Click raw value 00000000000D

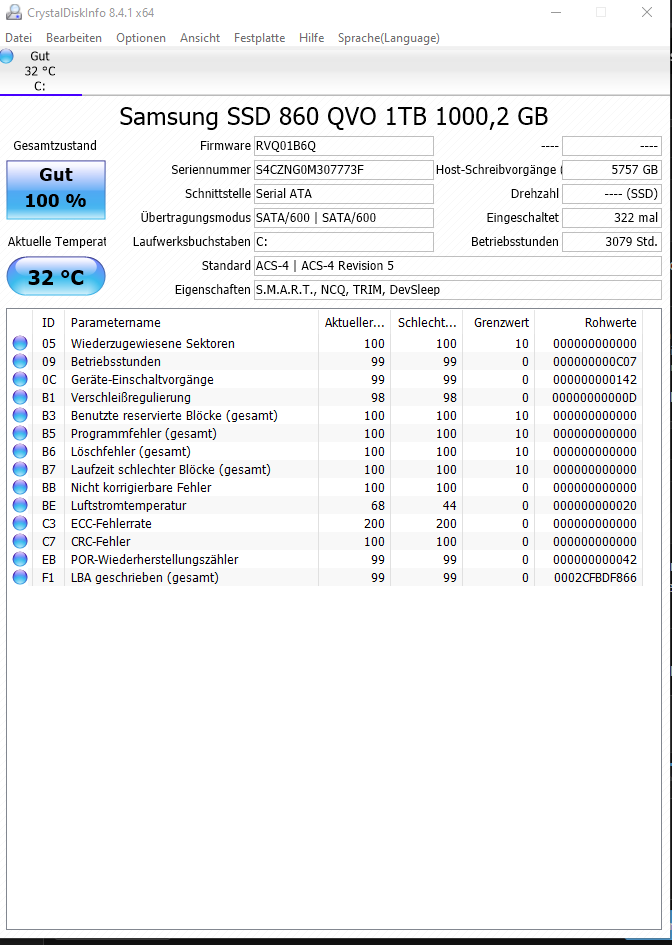point(595,398)
